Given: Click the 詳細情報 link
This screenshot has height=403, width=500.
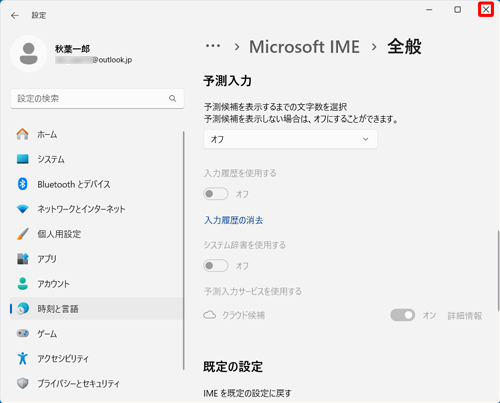Looking at the screenshot, I should (465, 316).
